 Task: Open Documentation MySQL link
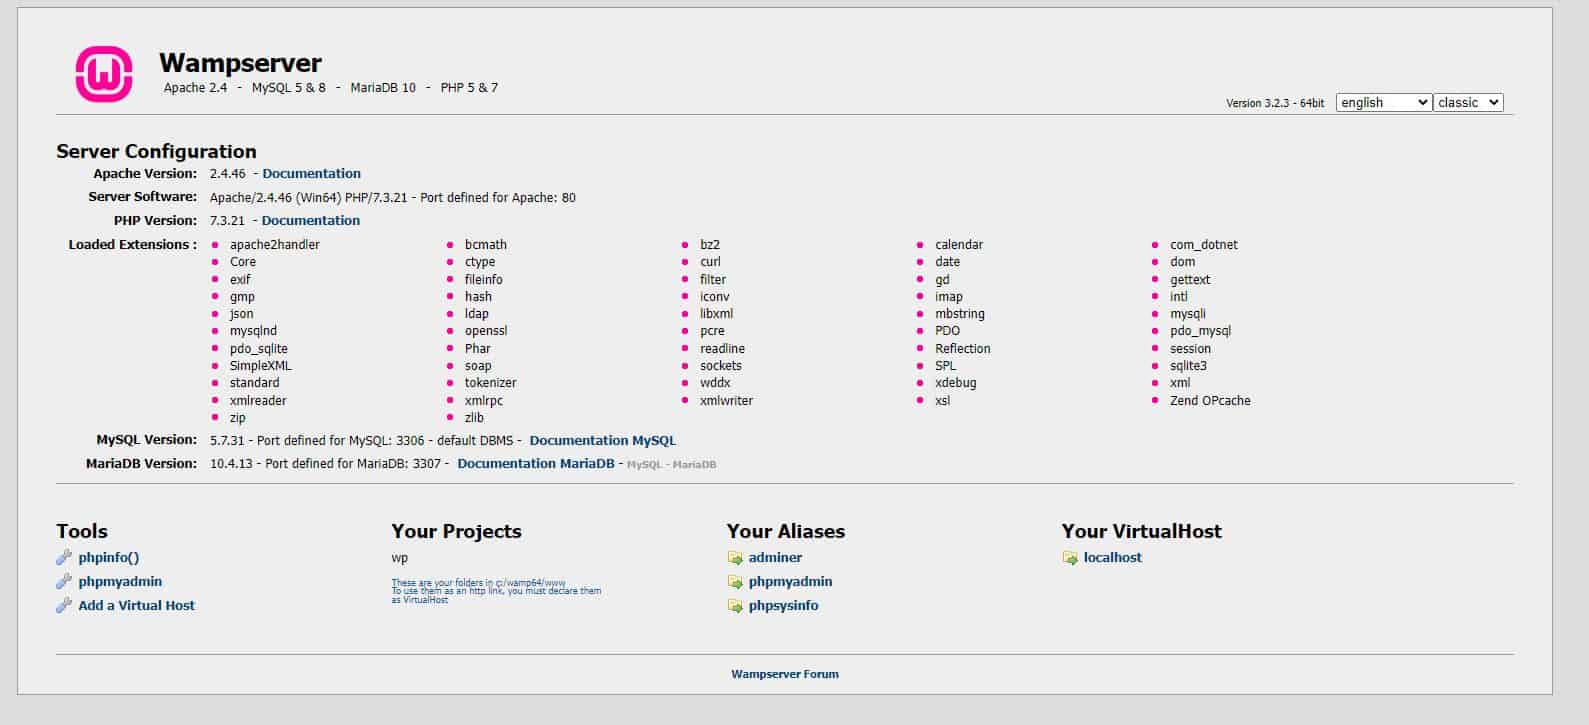[x=602, y=441]
